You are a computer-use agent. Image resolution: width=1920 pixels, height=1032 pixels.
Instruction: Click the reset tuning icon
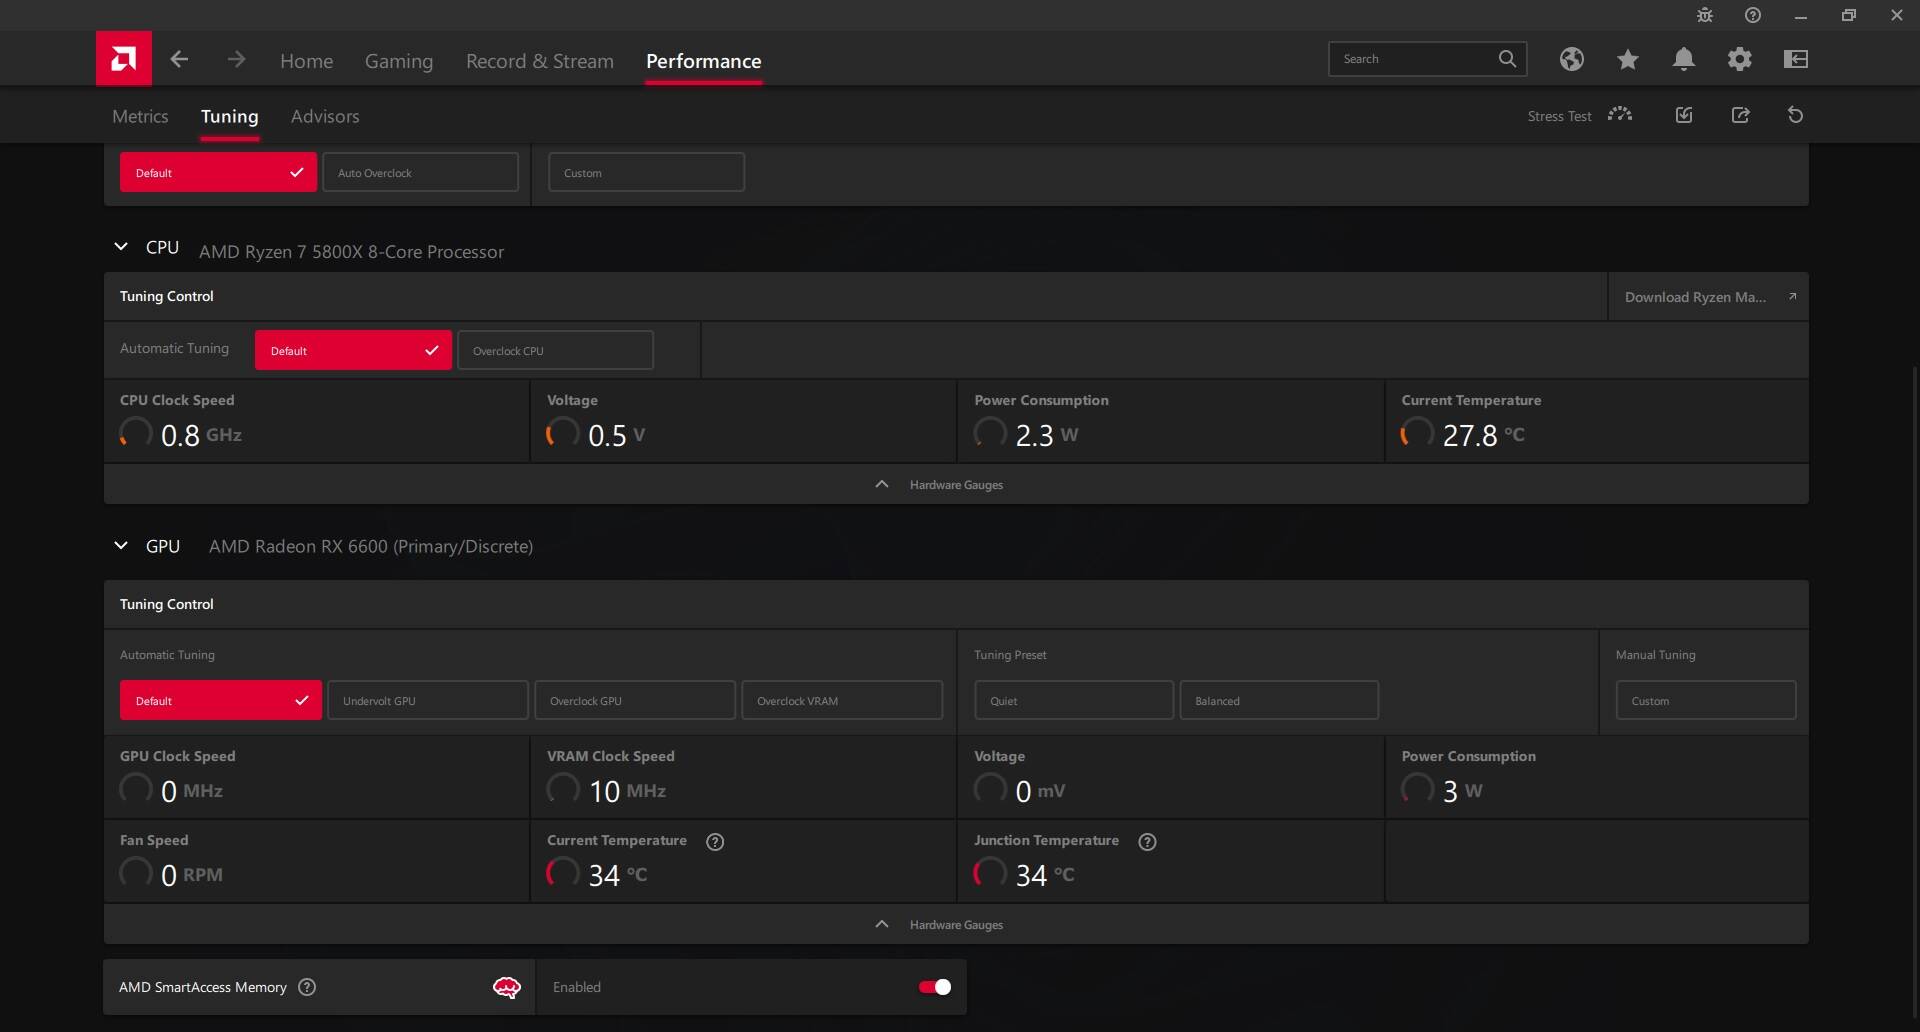point(1795,115)
